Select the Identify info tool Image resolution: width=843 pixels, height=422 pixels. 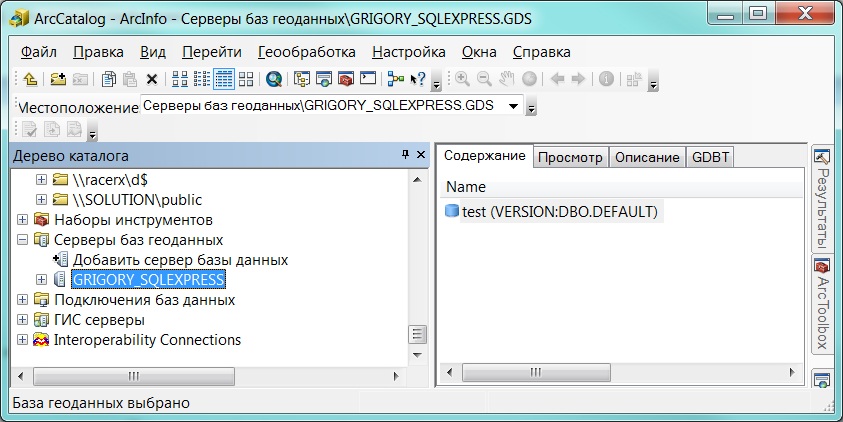(606, 80)
